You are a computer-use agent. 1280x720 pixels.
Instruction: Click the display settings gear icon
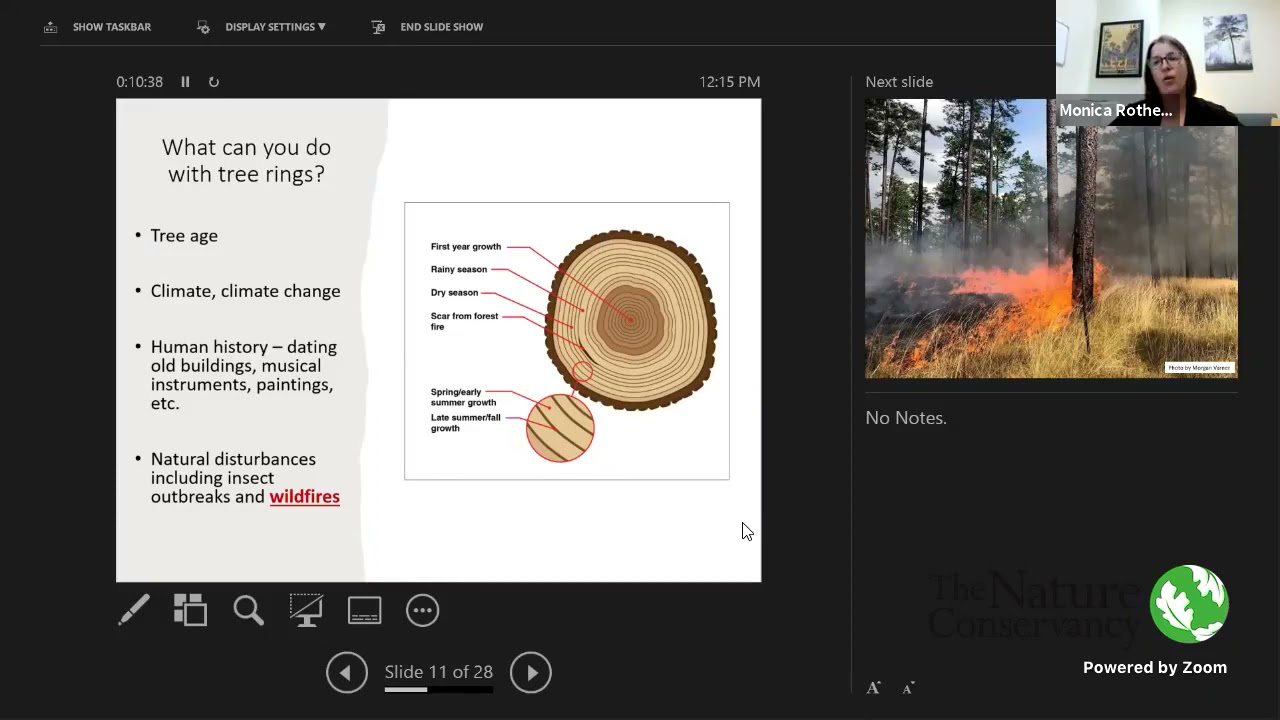[203, 27]
